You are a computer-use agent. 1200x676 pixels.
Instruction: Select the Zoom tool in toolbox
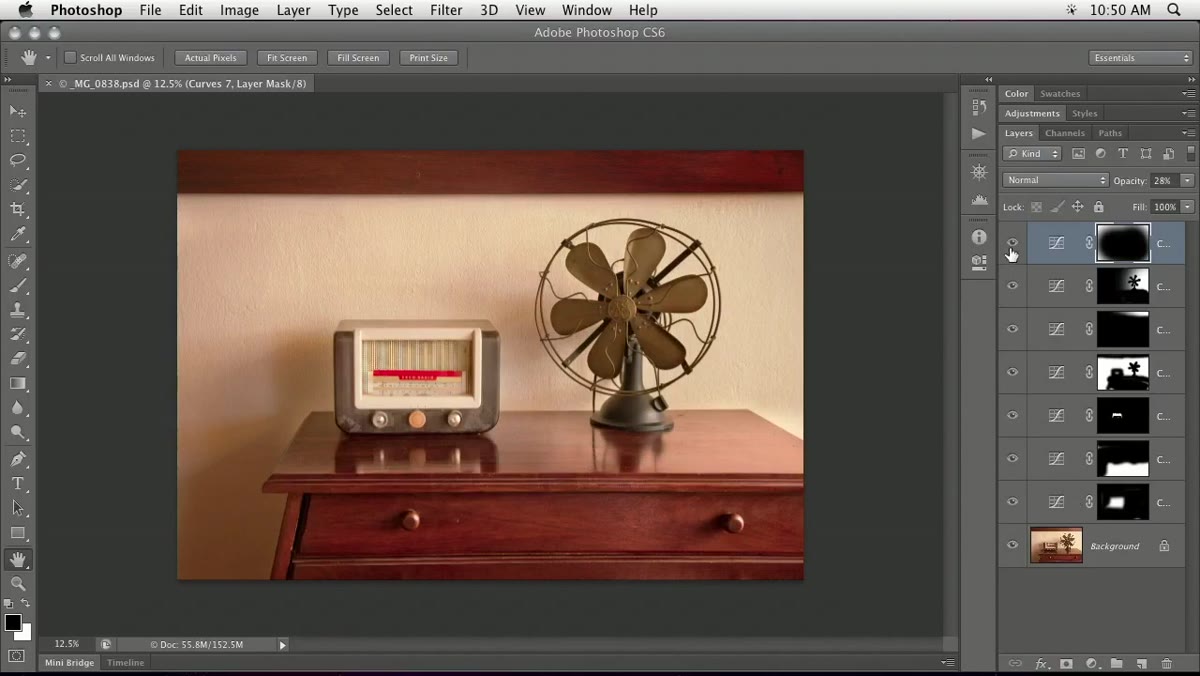coord(18,583)
